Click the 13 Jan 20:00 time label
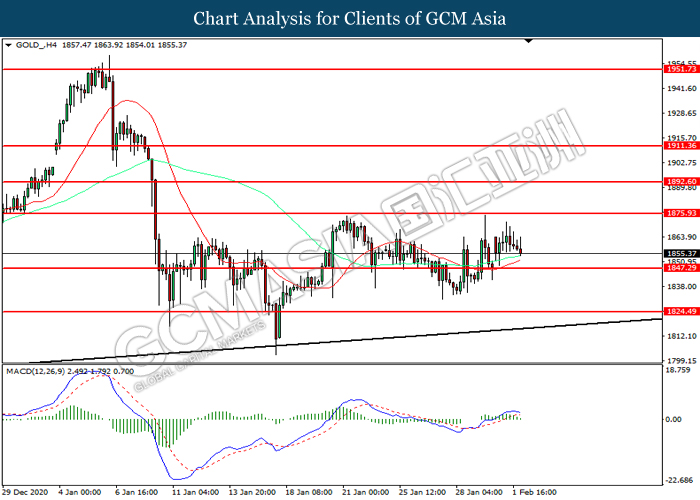This screenshot has height=500, width=700. 252,492
